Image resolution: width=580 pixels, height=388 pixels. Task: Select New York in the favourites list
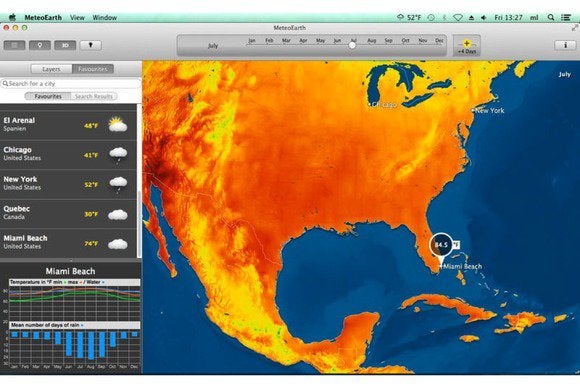click(68, 184)
